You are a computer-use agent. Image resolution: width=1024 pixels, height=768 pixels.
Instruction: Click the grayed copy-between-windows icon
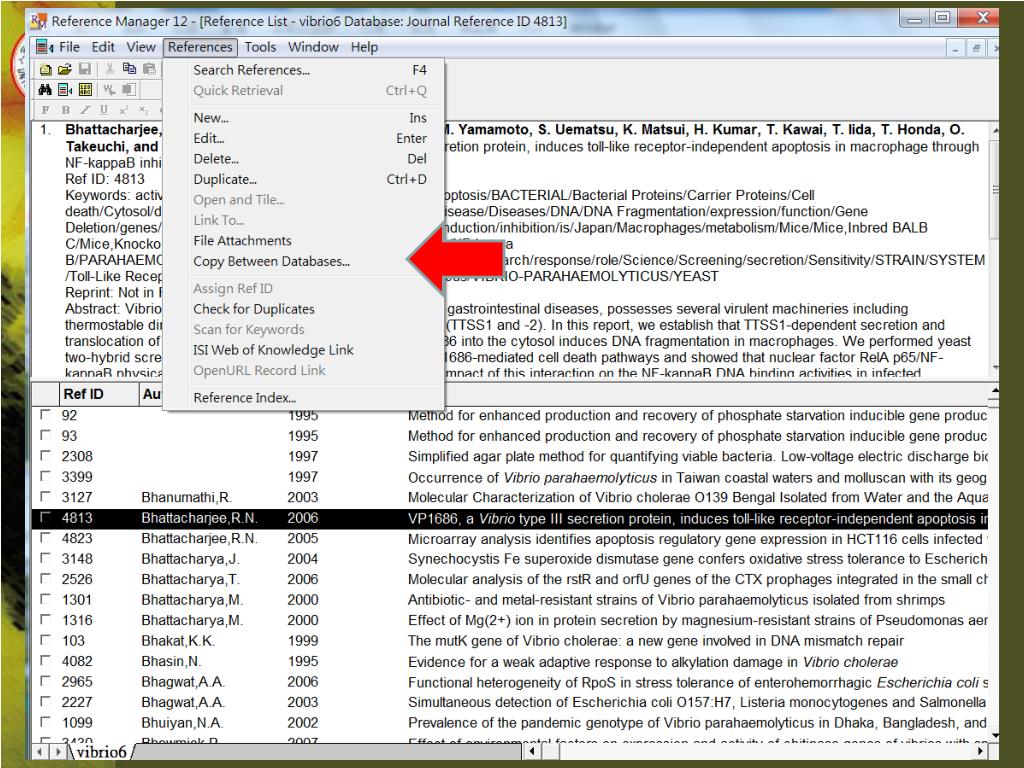click(x=129, y=89)
